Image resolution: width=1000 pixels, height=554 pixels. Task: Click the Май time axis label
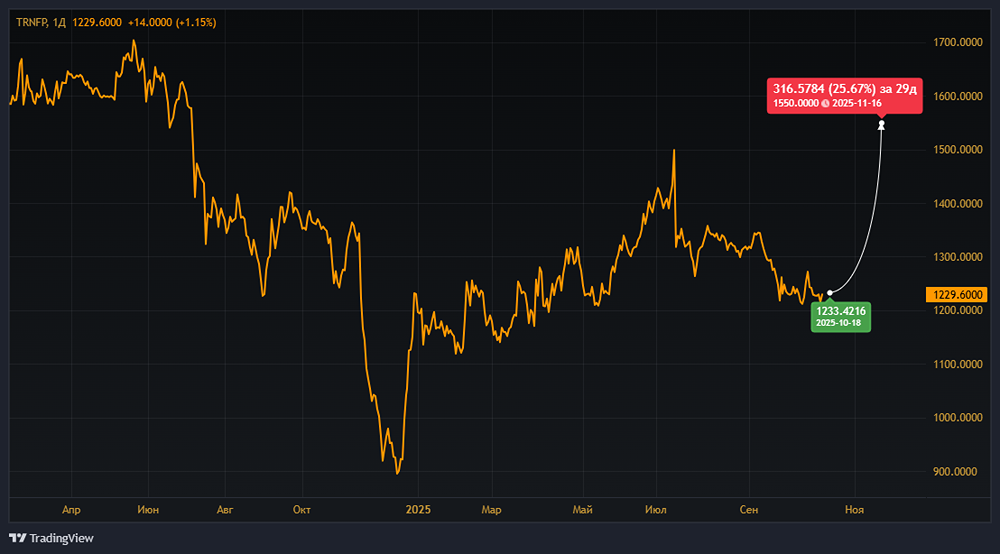[x=582, y=510]
